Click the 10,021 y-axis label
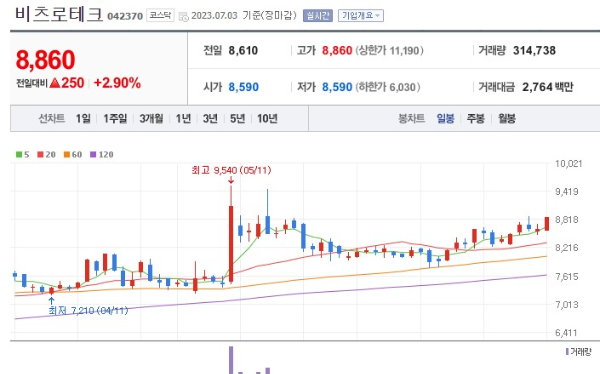 [569, 164]
